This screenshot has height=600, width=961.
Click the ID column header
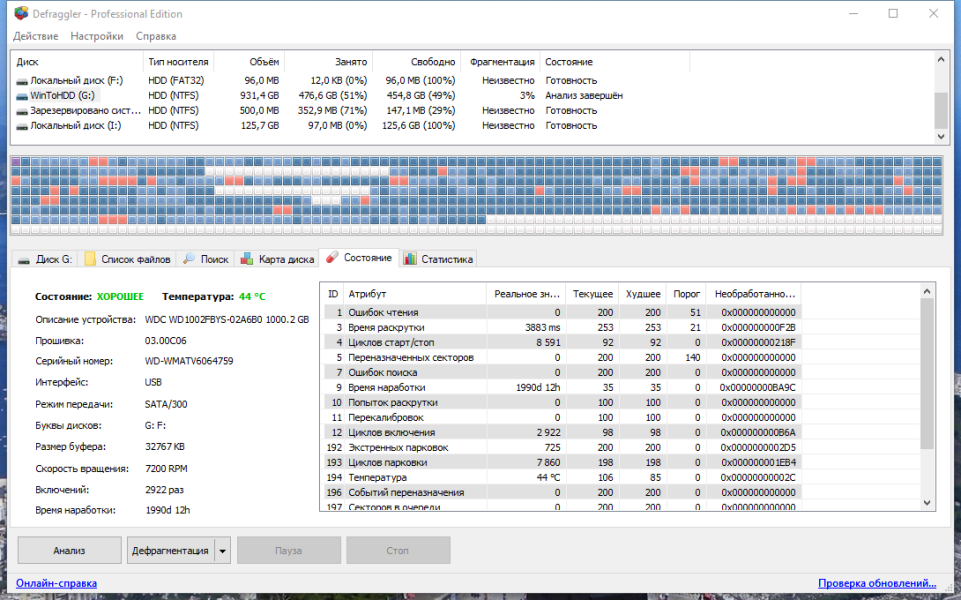[x=333, y=294]
